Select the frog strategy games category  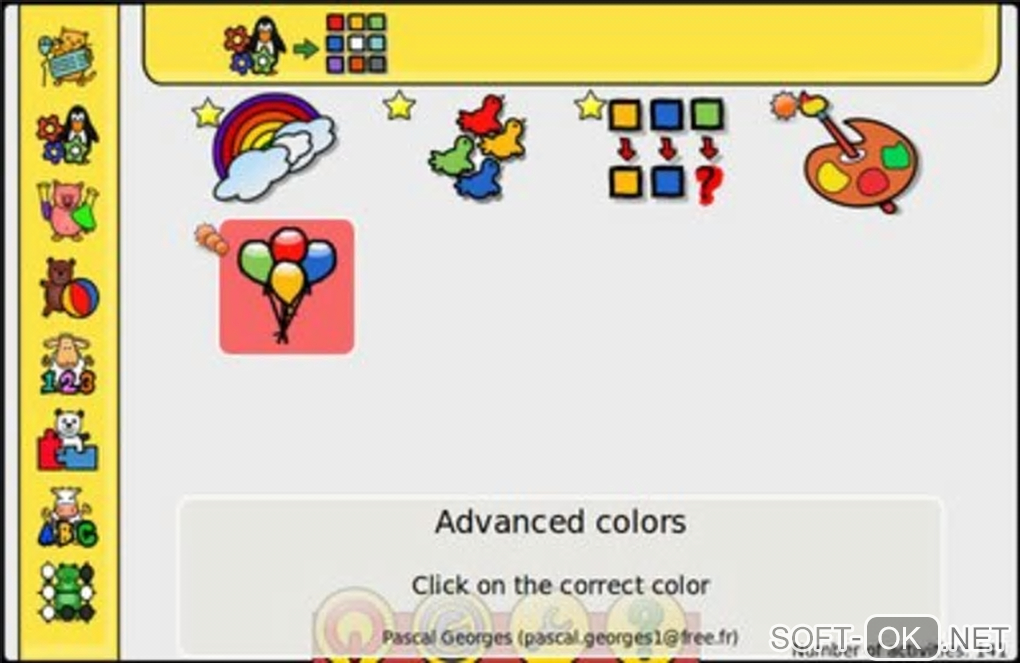point(67,593)
